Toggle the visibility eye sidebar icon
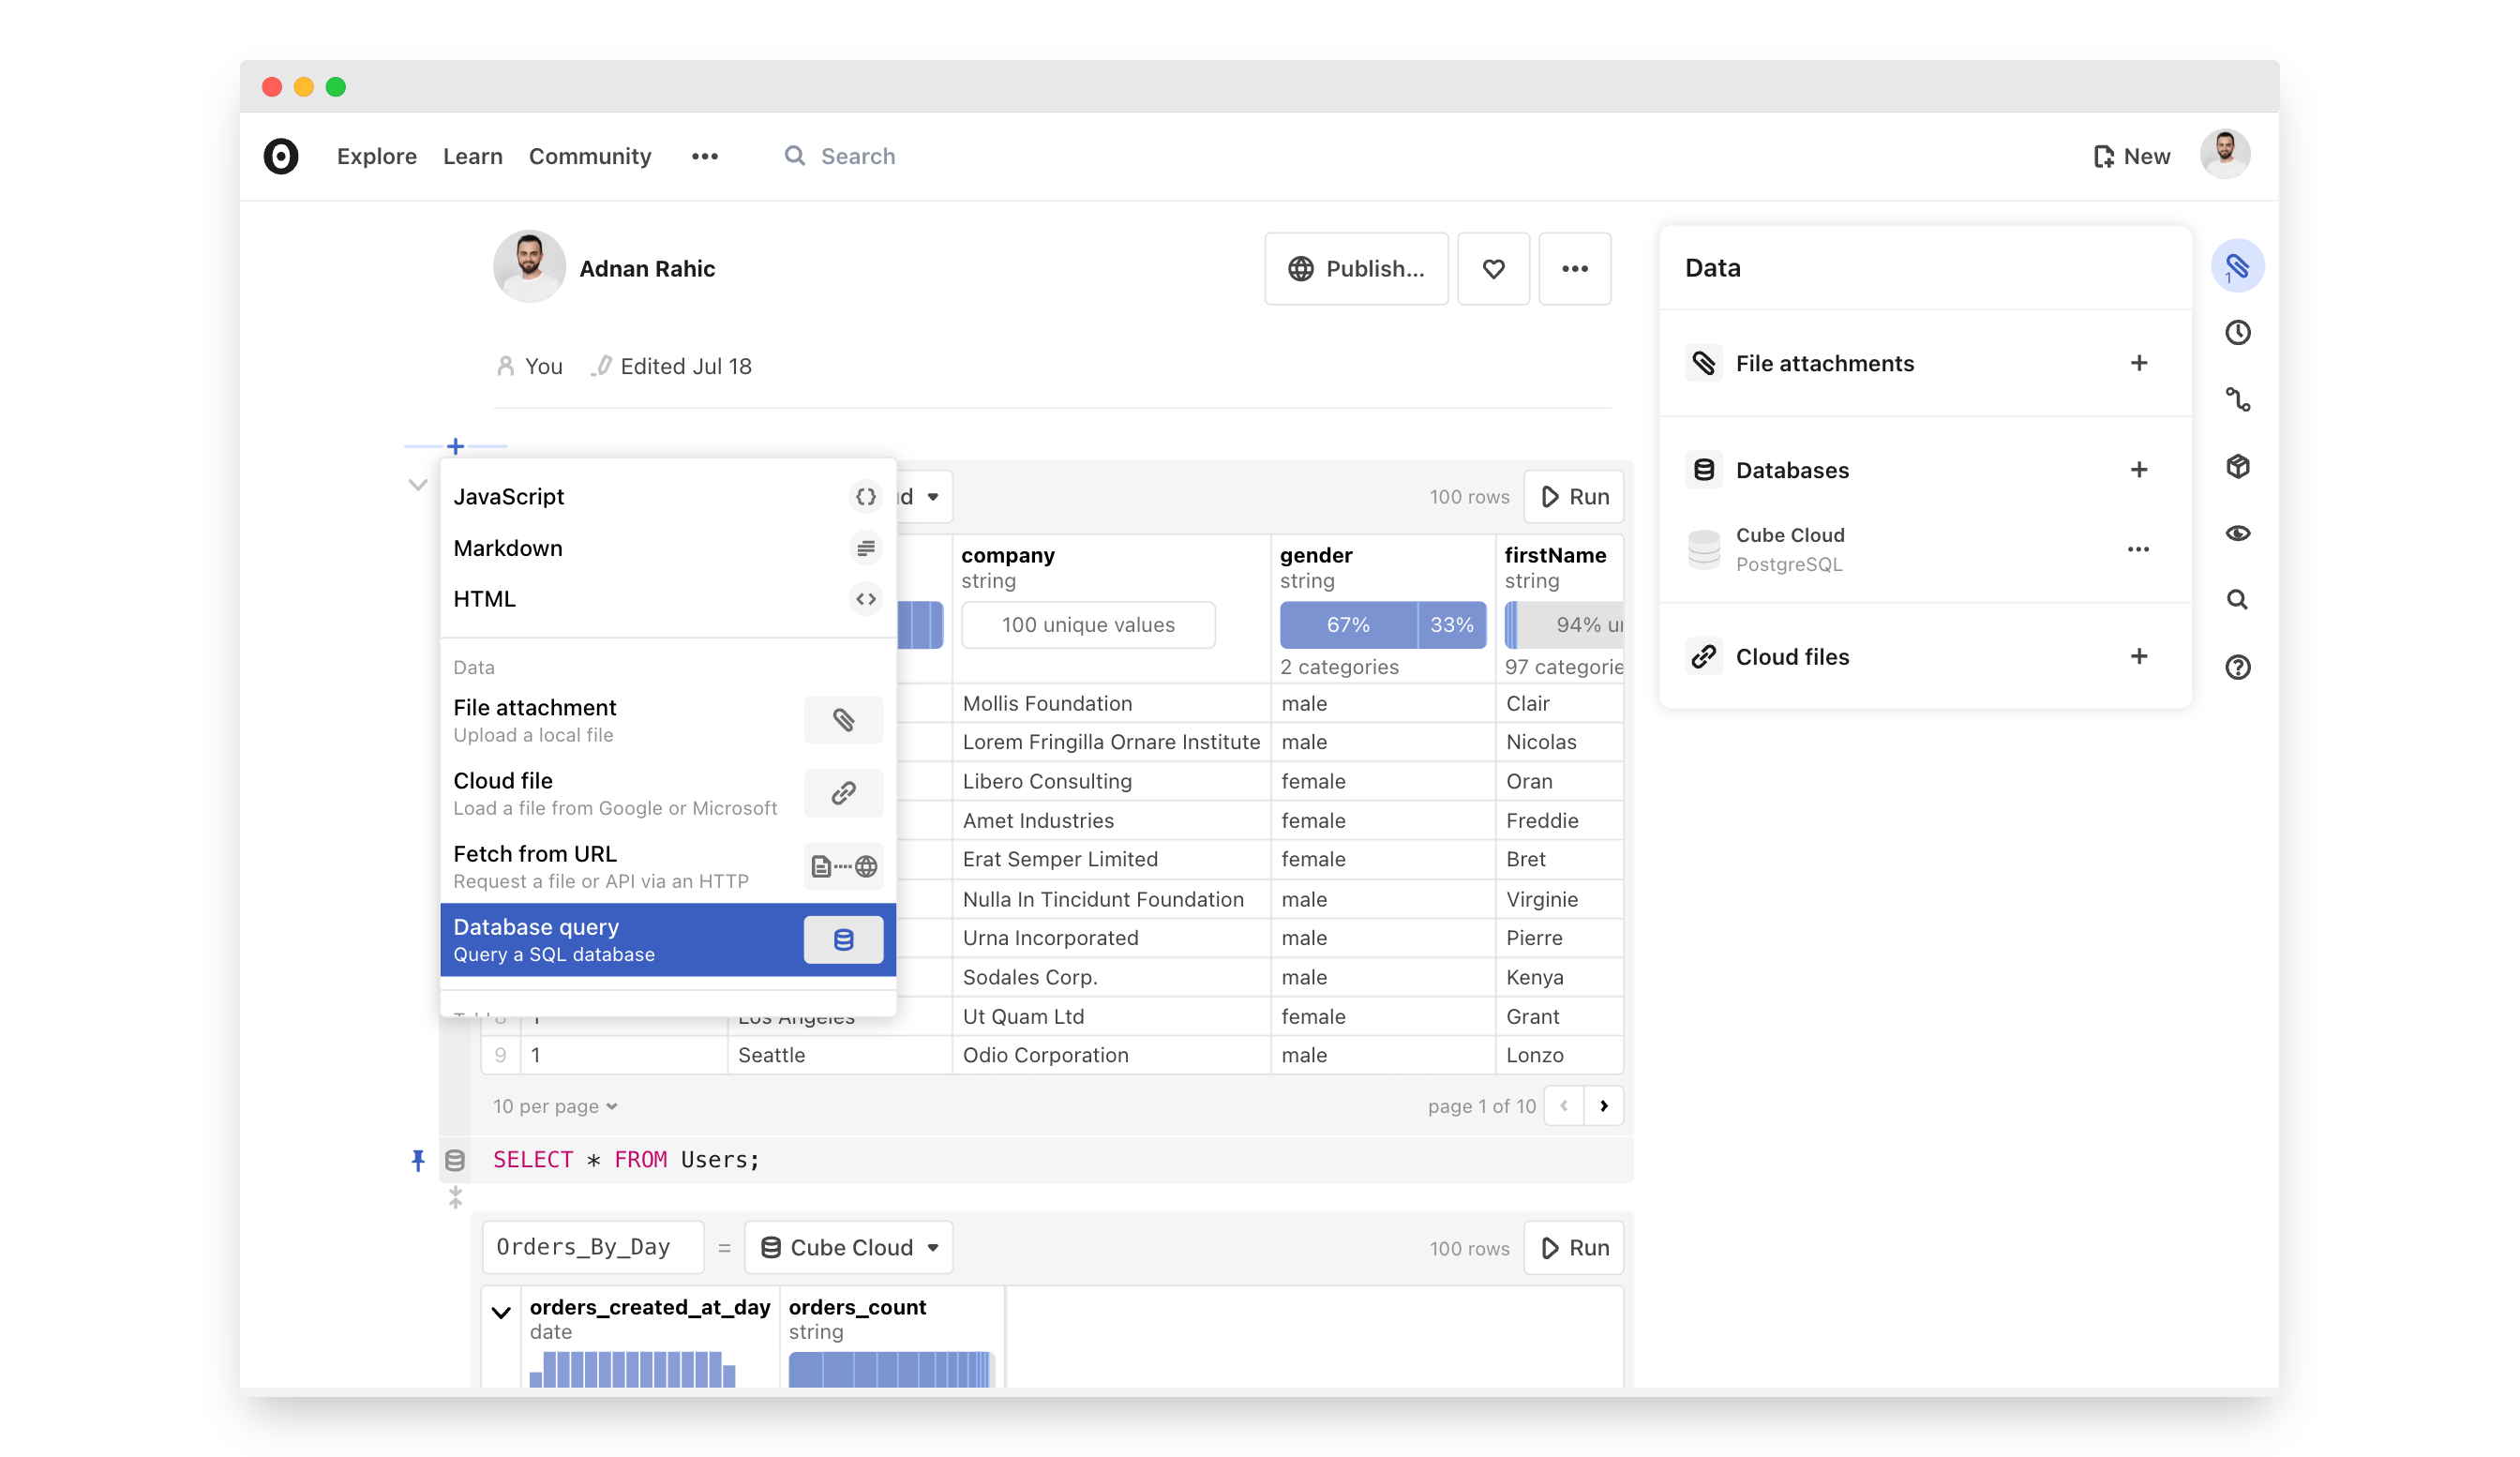Viewport: 2520px width, 1457px height. point(2237,533)
